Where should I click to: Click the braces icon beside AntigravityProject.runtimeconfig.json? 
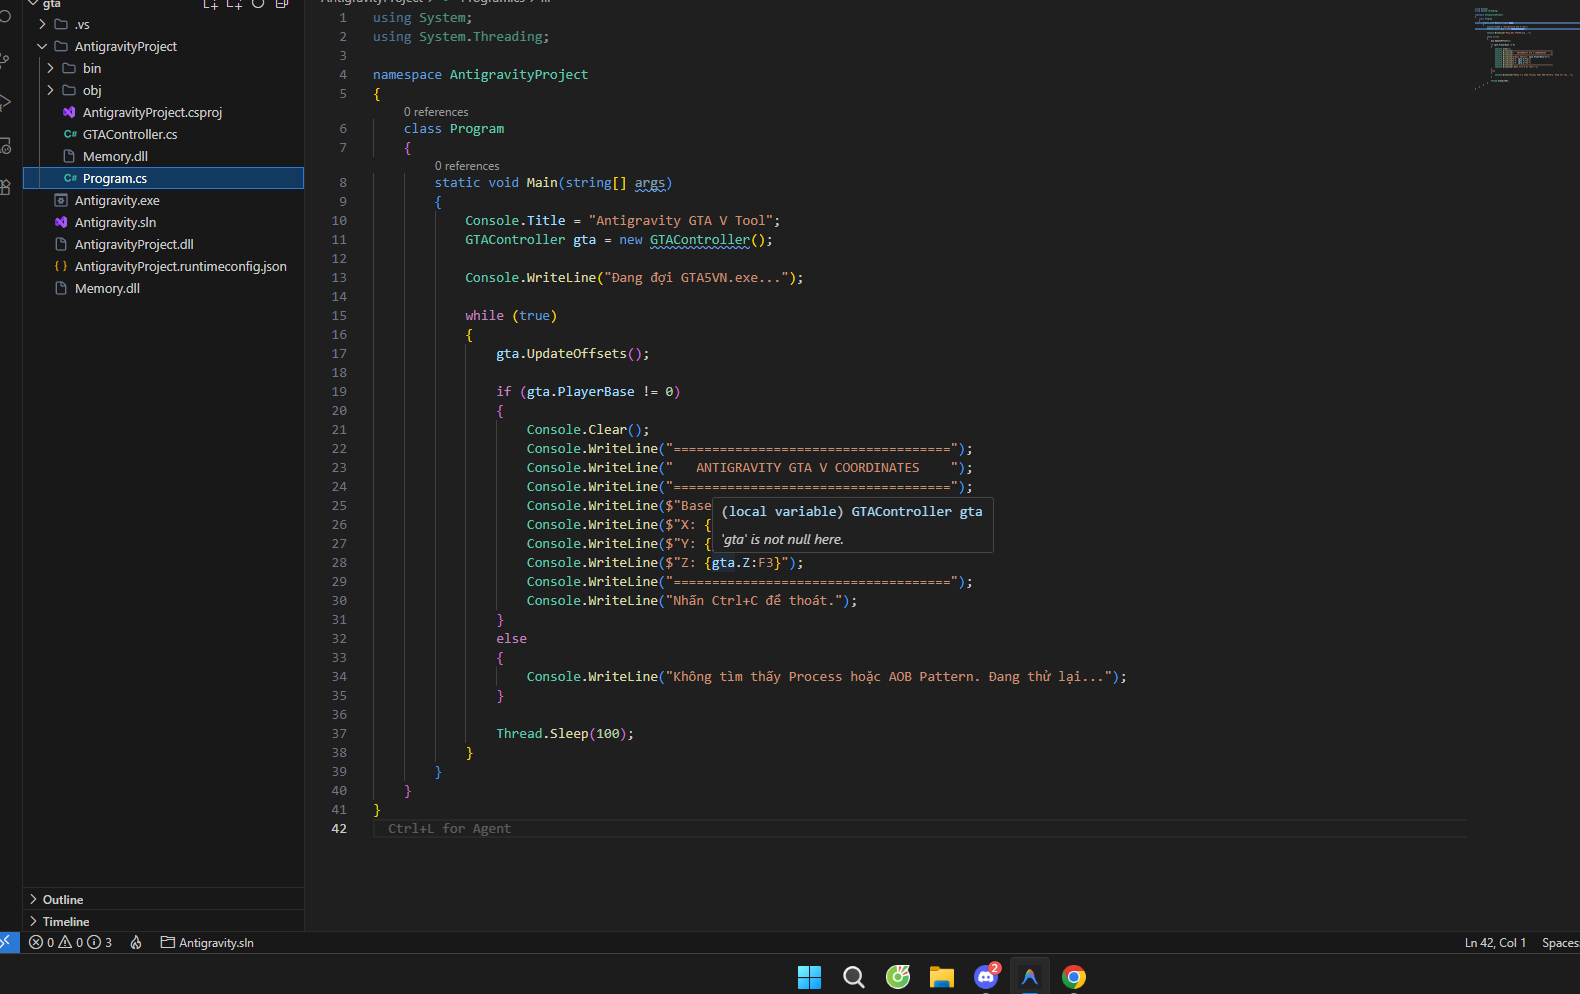tap(61, 266)
